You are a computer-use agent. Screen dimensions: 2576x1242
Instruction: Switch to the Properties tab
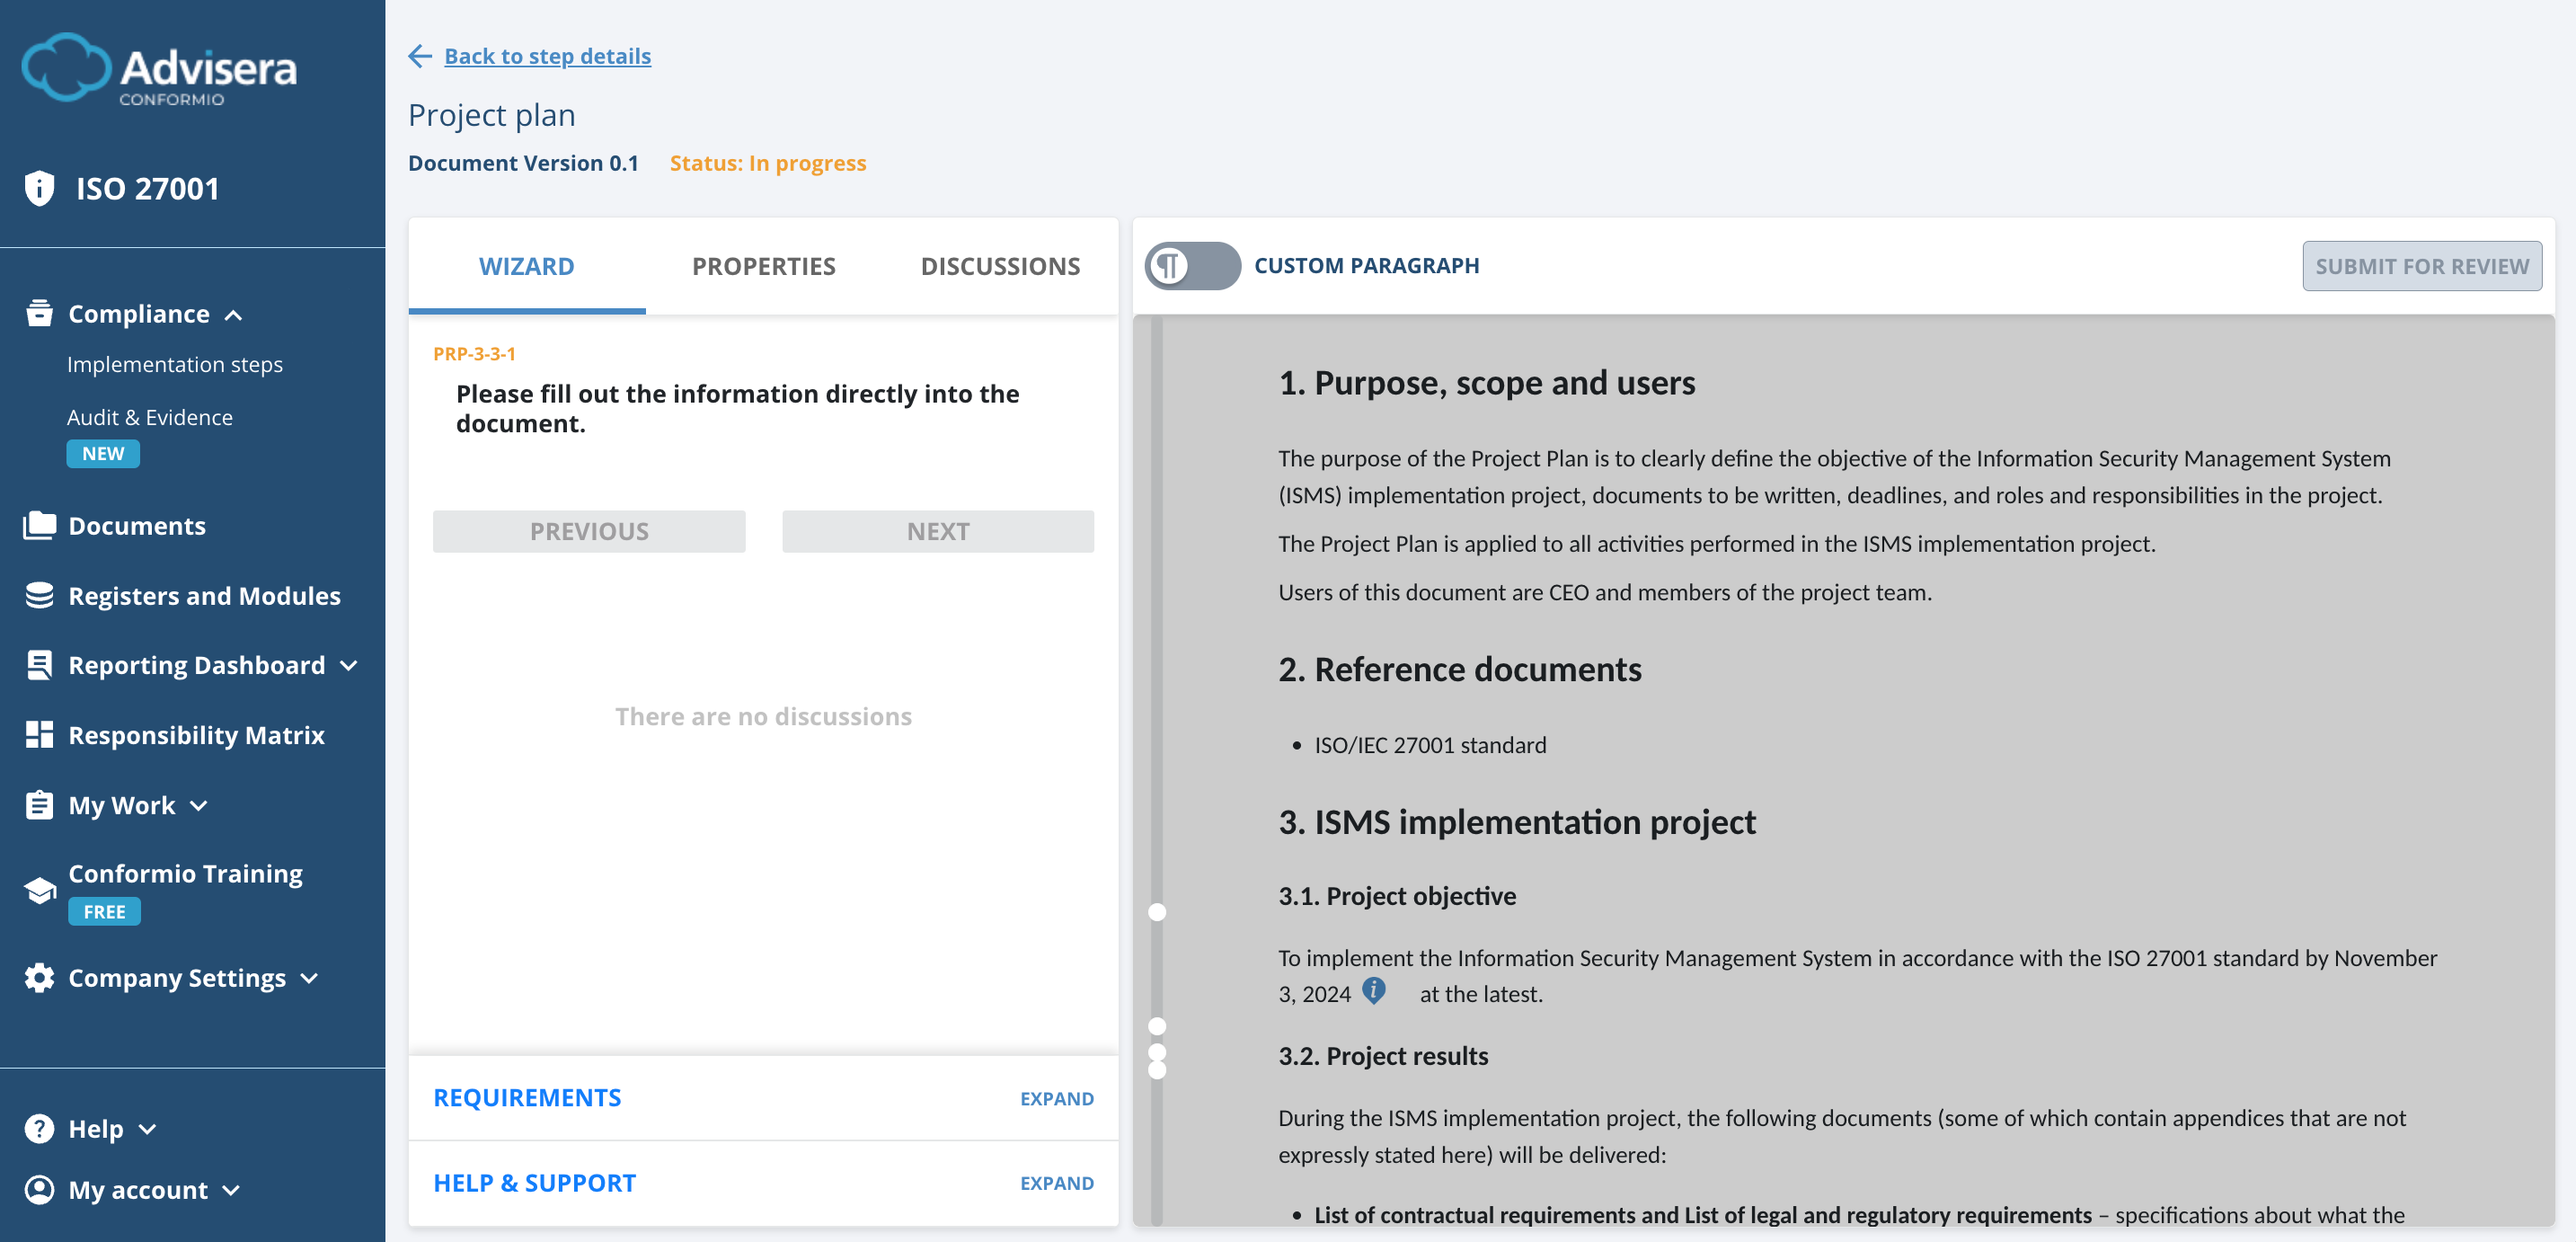[x=763, y=265]
